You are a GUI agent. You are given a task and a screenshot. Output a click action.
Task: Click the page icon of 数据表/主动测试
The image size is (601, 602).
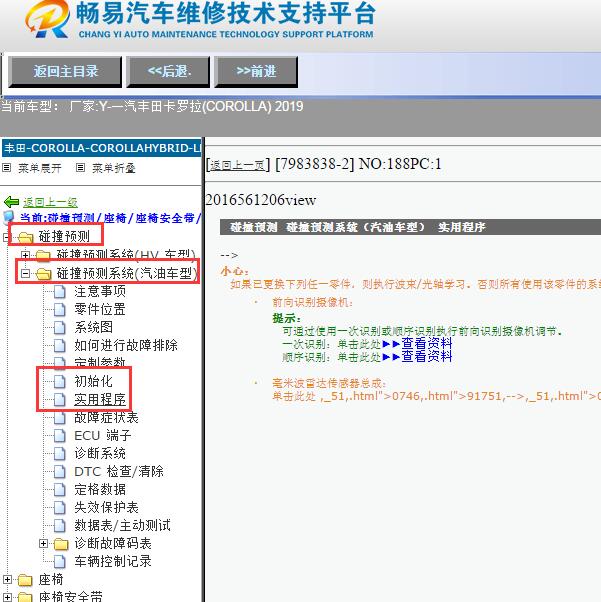(x=60, y=526)
